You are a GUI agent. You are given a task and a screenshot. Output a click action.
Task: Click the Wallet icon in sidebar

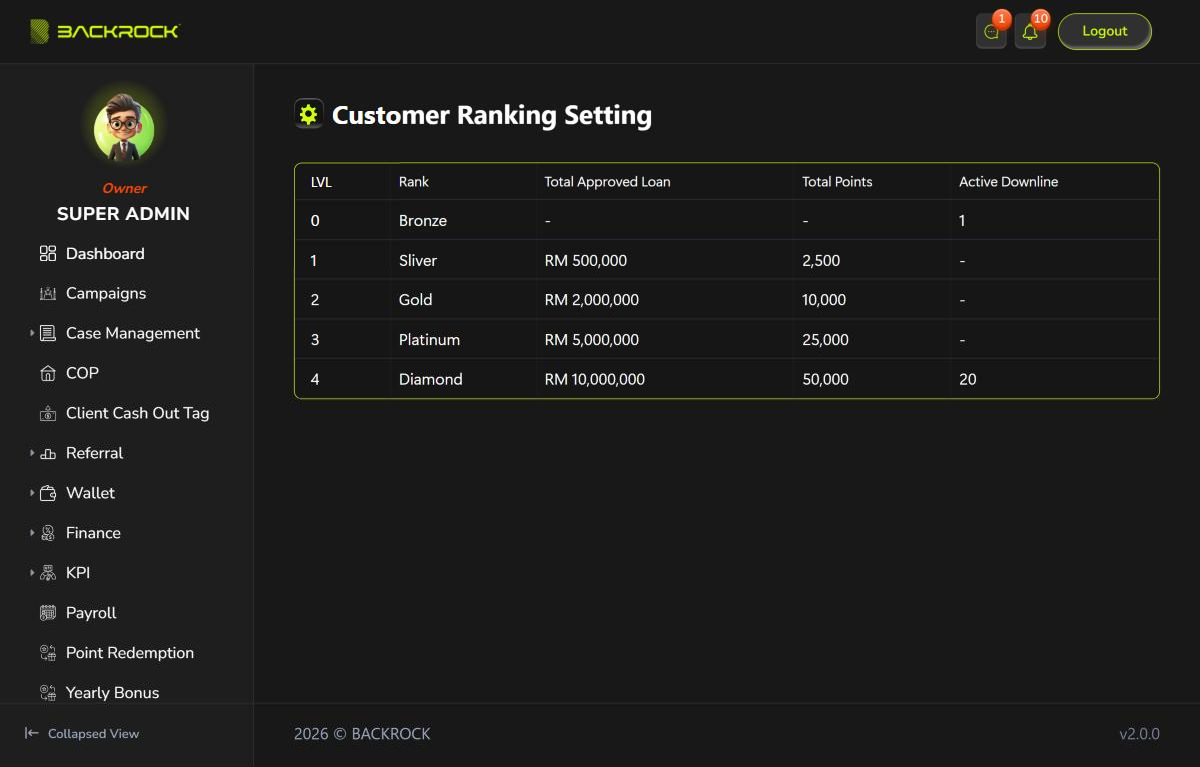click(48, 494)
